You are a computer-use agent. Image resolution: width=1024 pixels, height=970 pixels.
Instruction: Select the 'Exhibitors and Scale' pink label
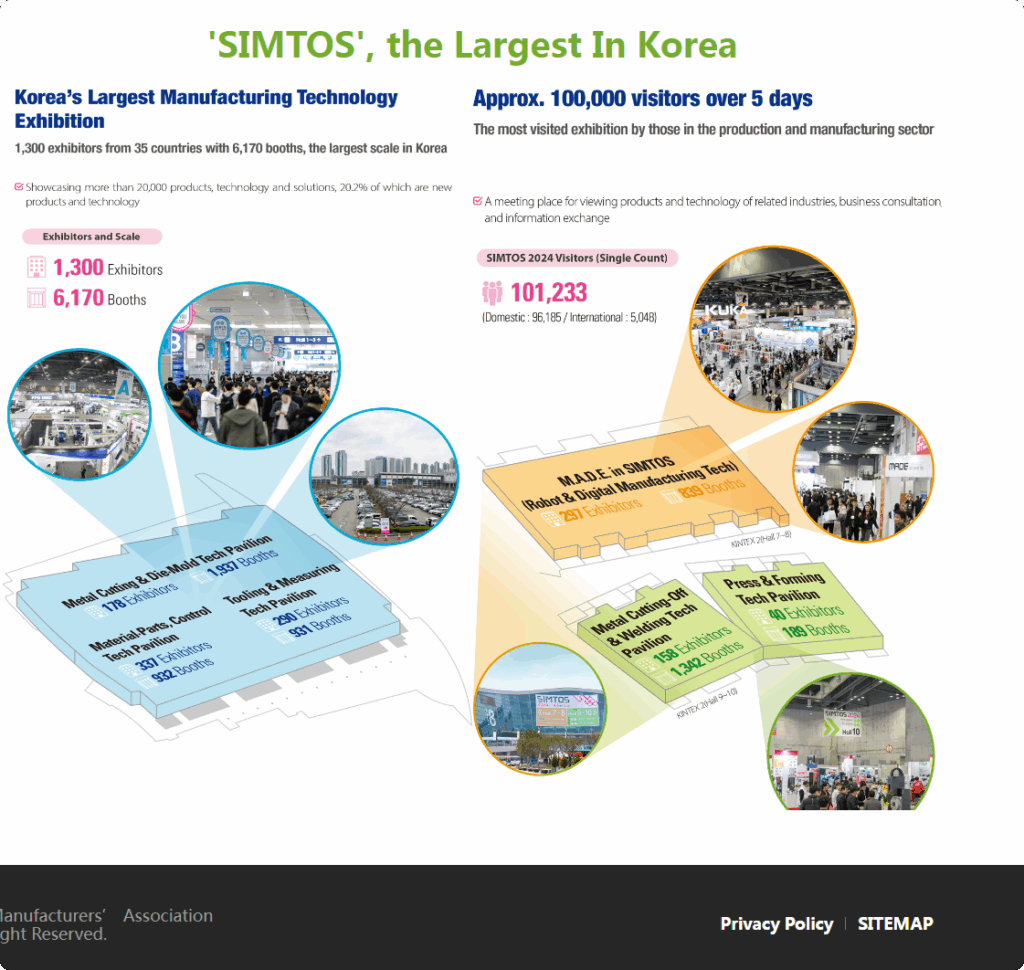(x=91, y=237)
